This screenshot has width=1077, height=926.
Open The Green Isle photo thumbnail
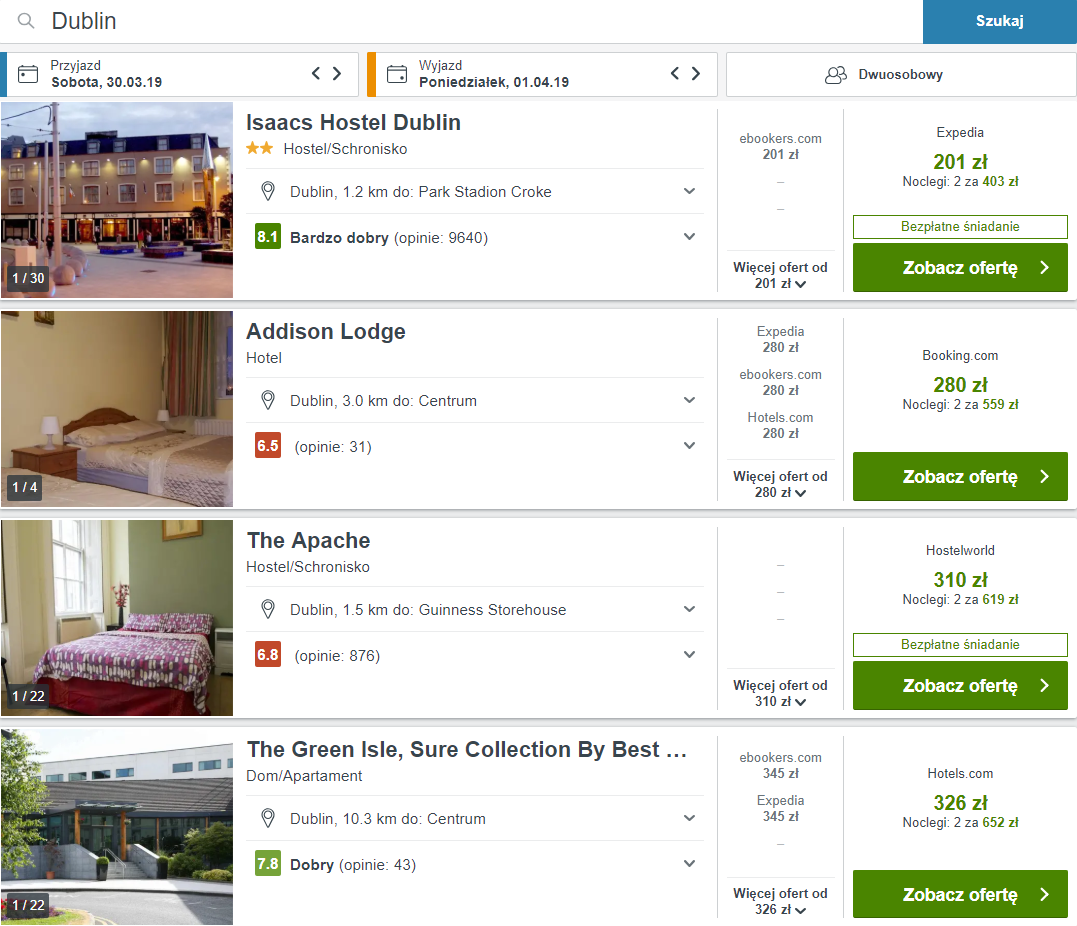click(117, 826)
